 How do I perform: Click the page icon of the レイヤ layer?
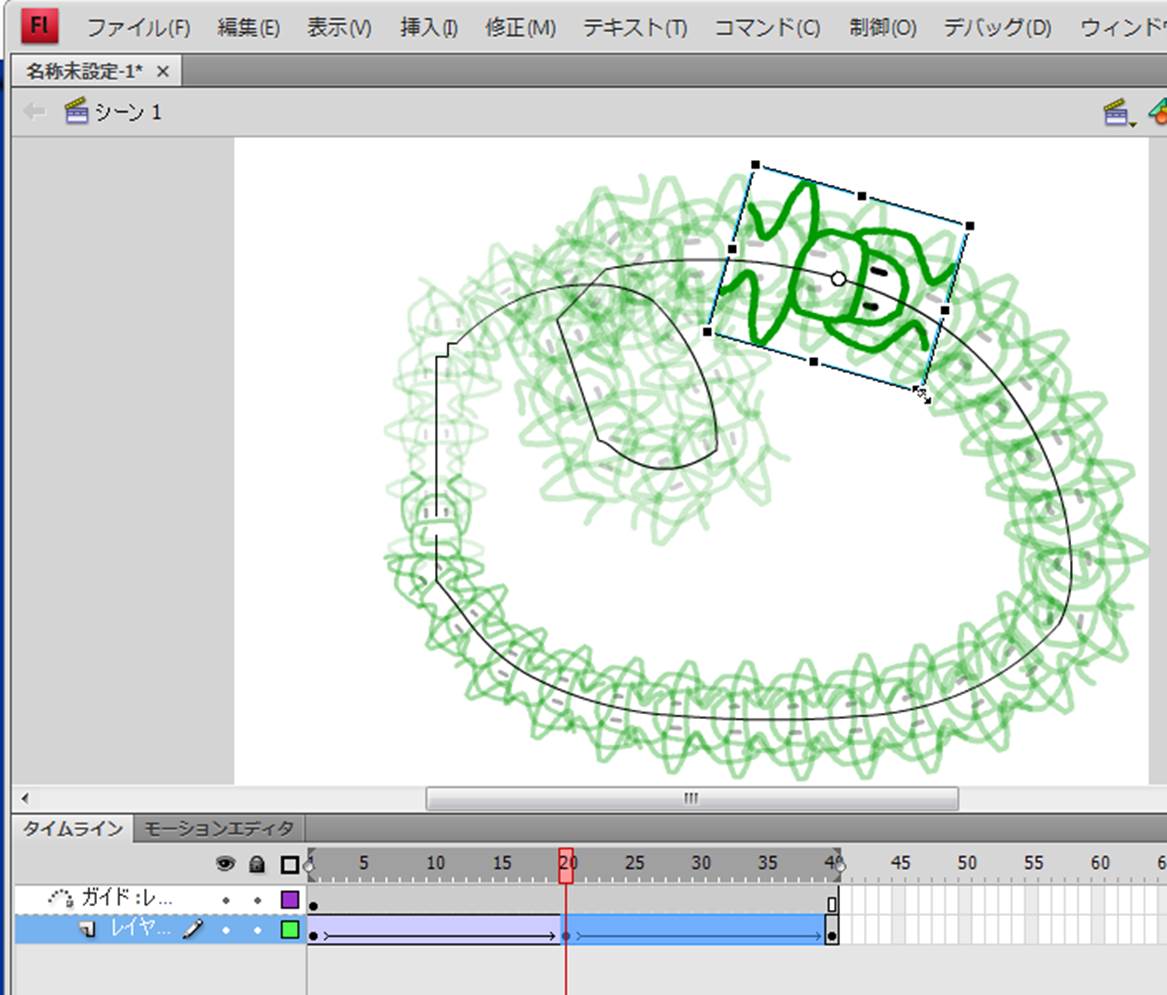click(x=88, y=930)
